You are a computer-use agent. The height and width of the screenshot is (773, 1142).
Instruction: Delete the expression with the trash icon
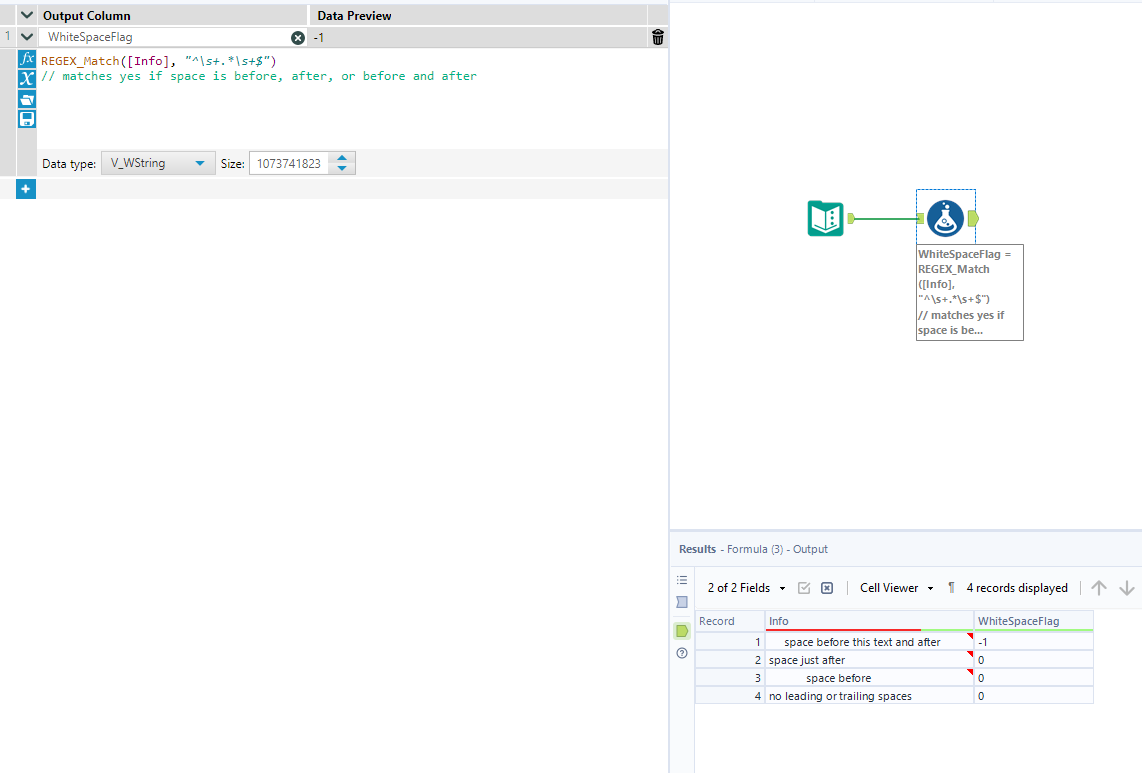[655, 37]
